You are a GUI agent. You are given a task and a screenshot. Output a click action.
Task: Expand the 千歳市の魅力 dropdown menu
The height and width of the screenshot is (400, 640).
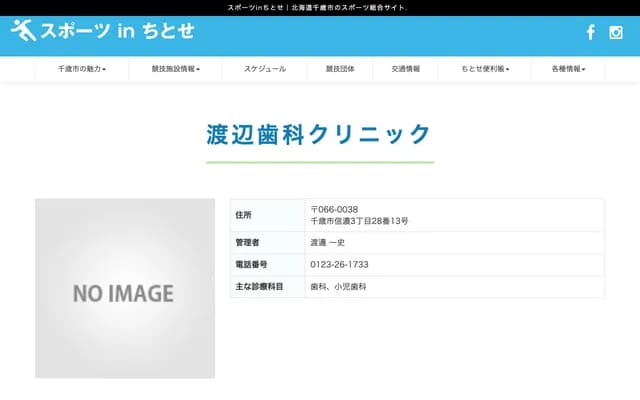pos(82,69)
